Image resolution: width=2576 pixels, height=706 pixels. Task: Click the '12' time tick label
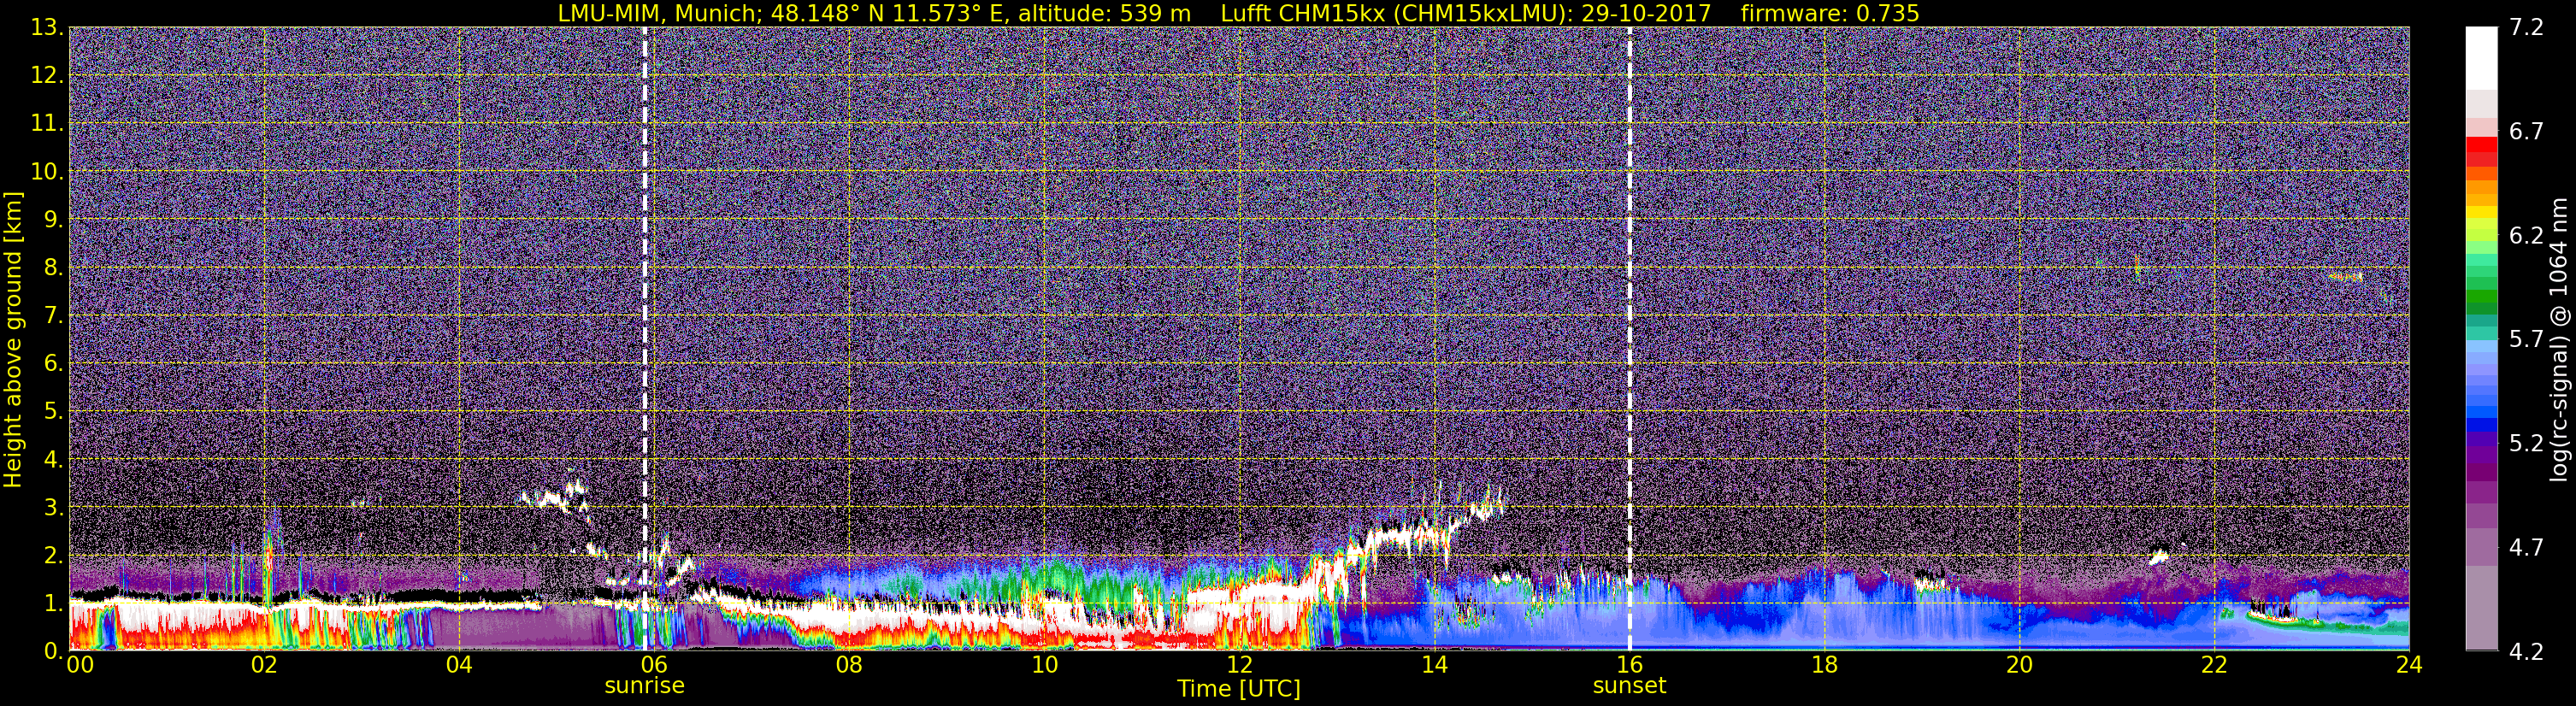pyautogui.click(x=1239, y=665)
